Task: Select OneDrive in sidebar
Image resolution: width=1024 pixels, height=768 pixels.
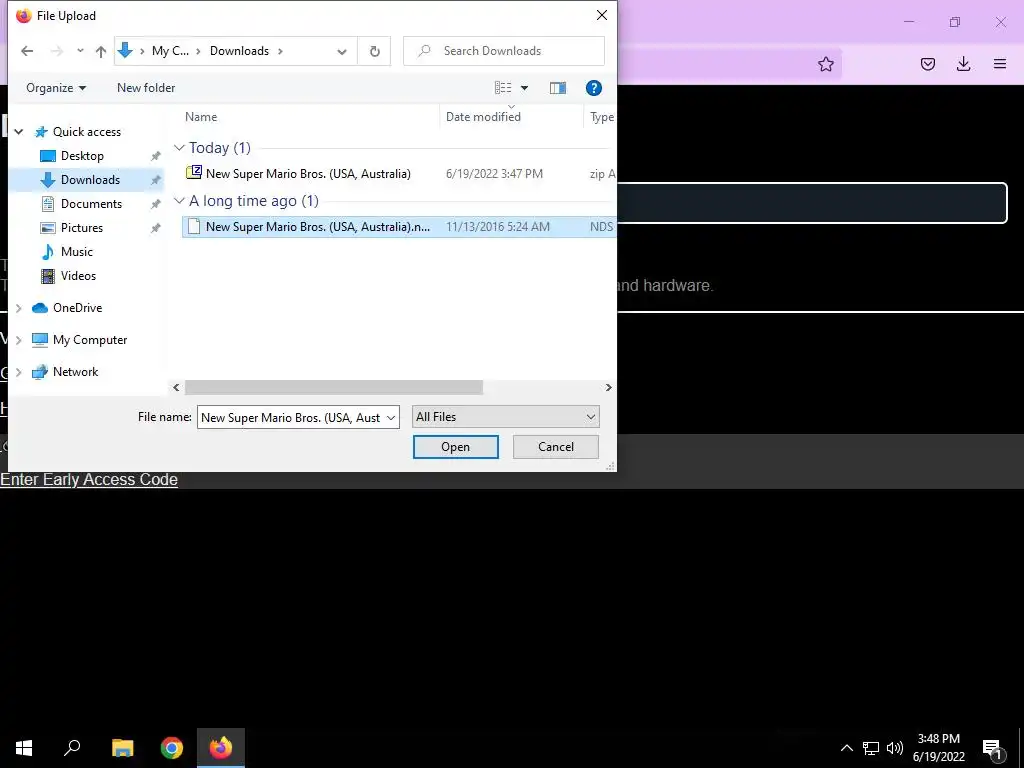Action: pos(77,308)
